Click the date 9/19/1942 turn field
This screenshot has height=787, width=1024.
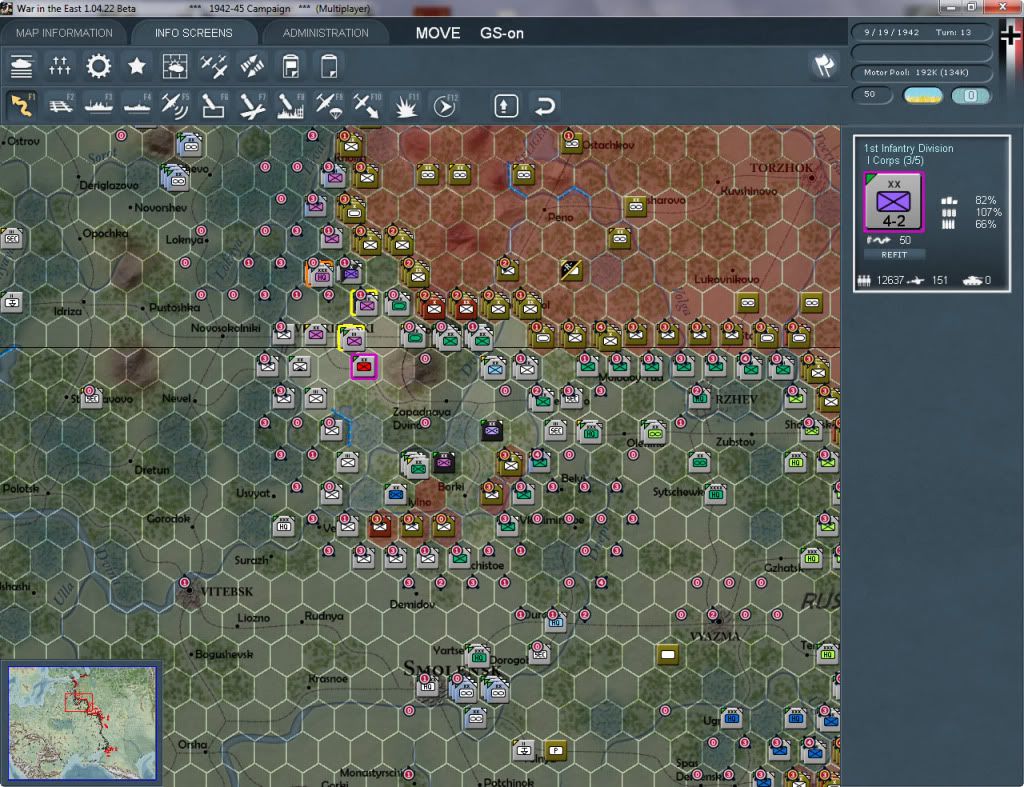point(921,32)
